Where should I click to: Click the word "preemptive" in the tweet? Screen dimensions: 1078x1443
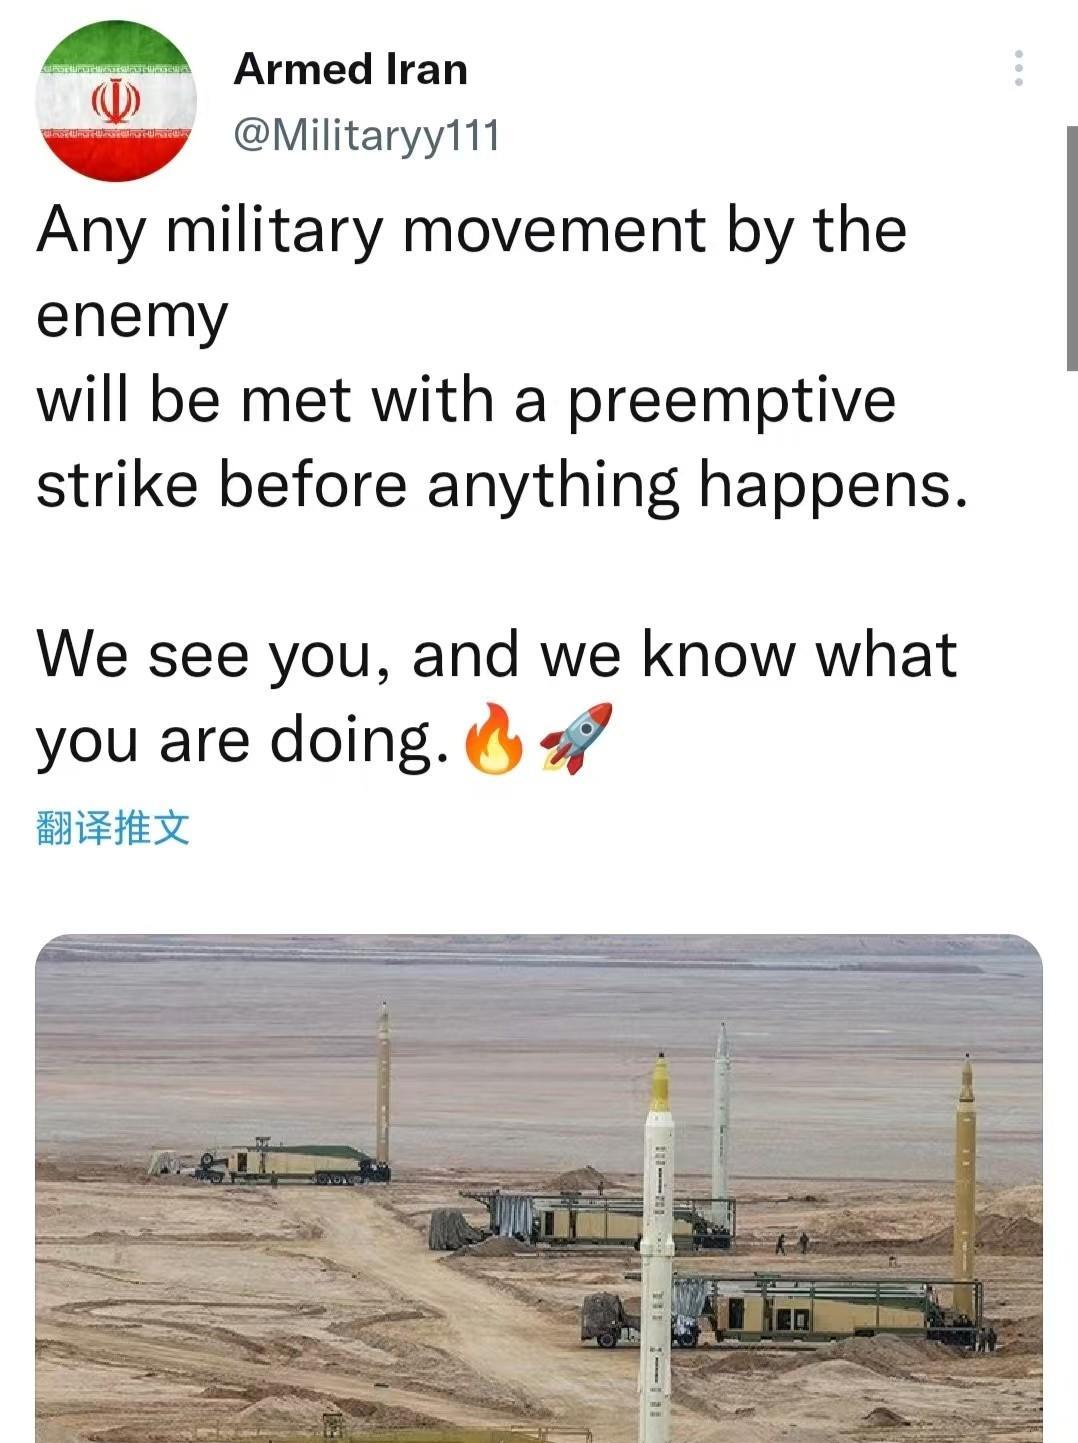click(x=732, y=400)
